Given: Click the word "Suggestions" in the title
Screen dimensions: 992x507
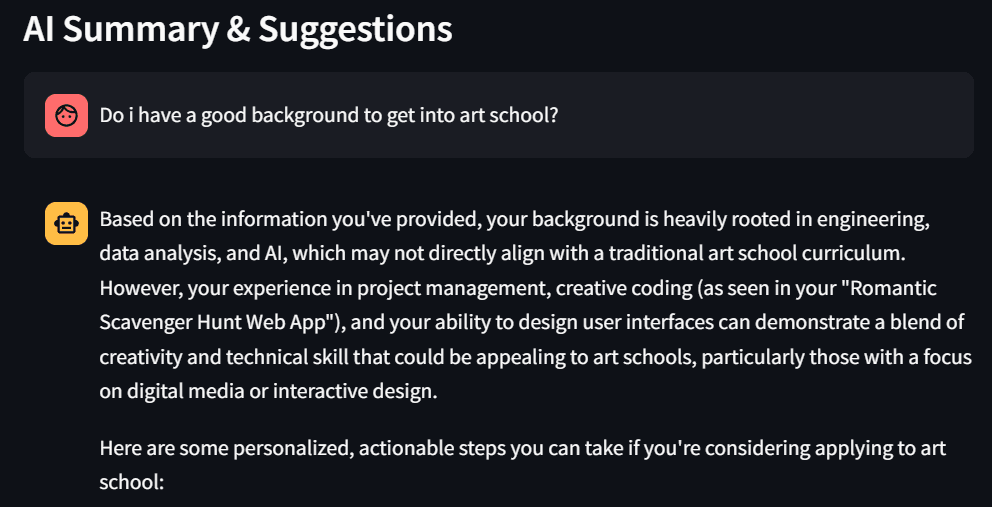Looking at the screenshot, I should point(356,29).
